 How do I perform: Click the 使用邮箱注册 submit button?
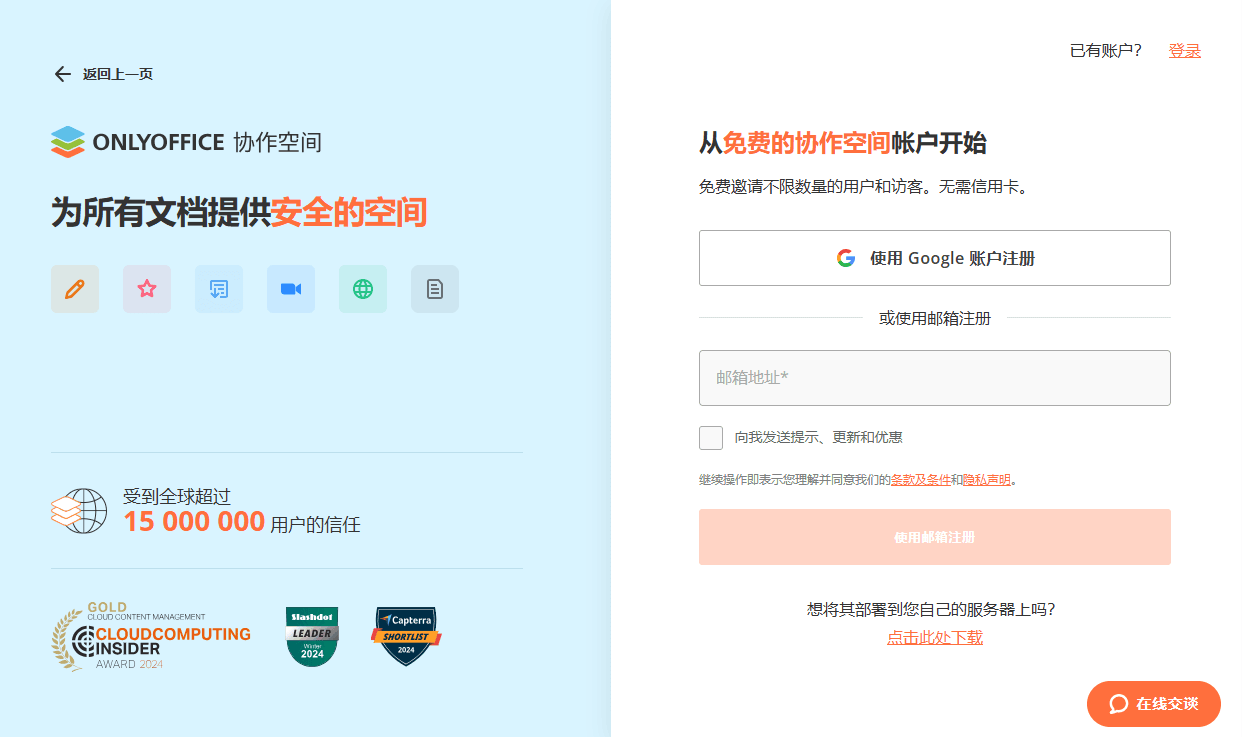[934, 537]
